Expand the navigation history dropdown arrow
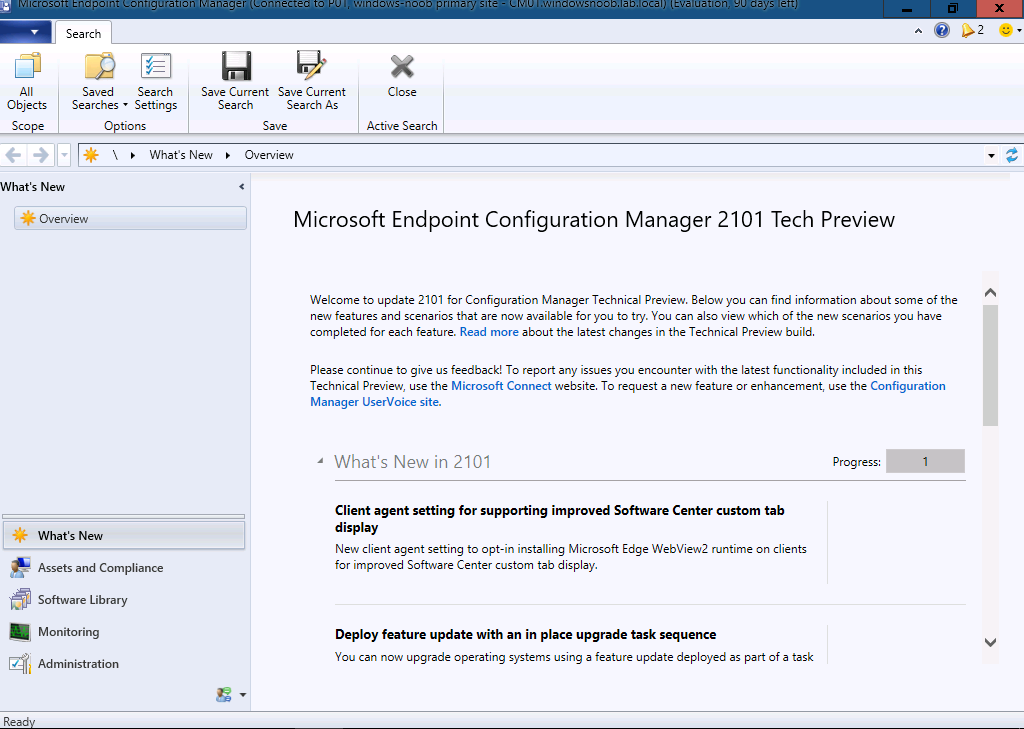This screenshot has width=1024, height=729. [x=64, y=155]
